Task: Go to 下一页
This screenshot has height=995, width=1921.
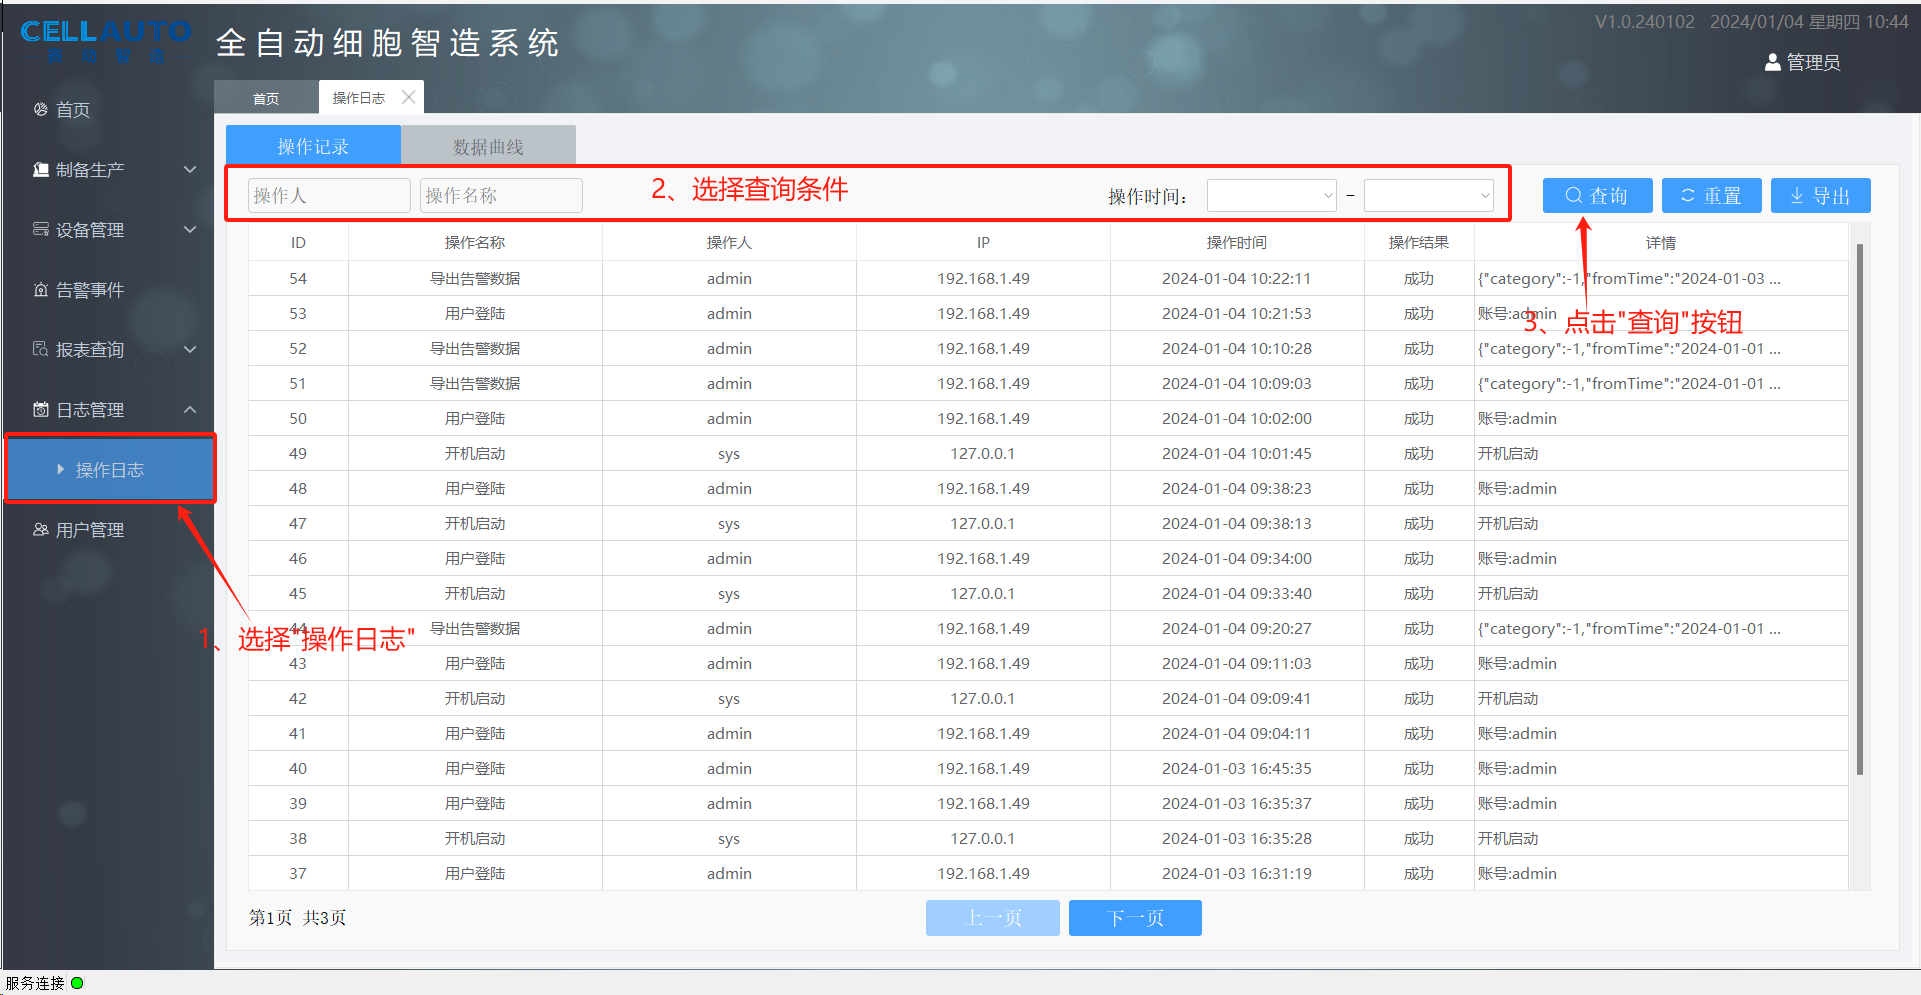Action: click(x=1135, y=918)
